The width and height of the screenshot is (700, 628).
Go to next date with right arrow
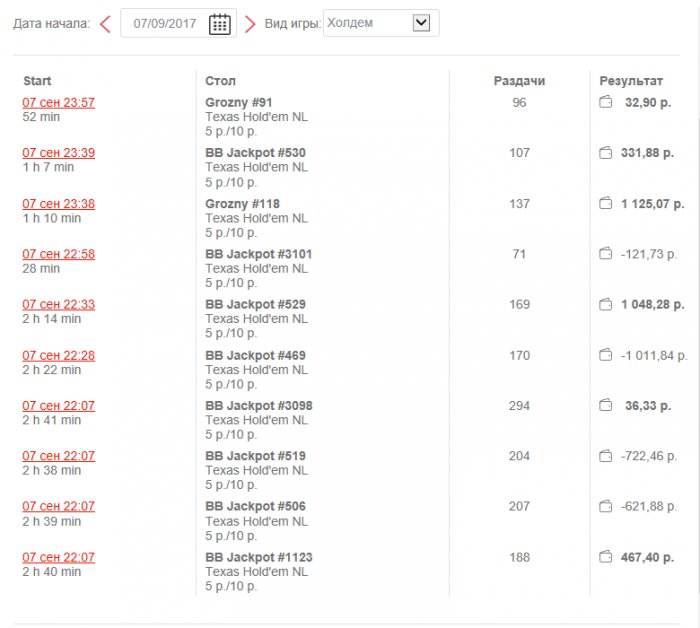point(250,23)
